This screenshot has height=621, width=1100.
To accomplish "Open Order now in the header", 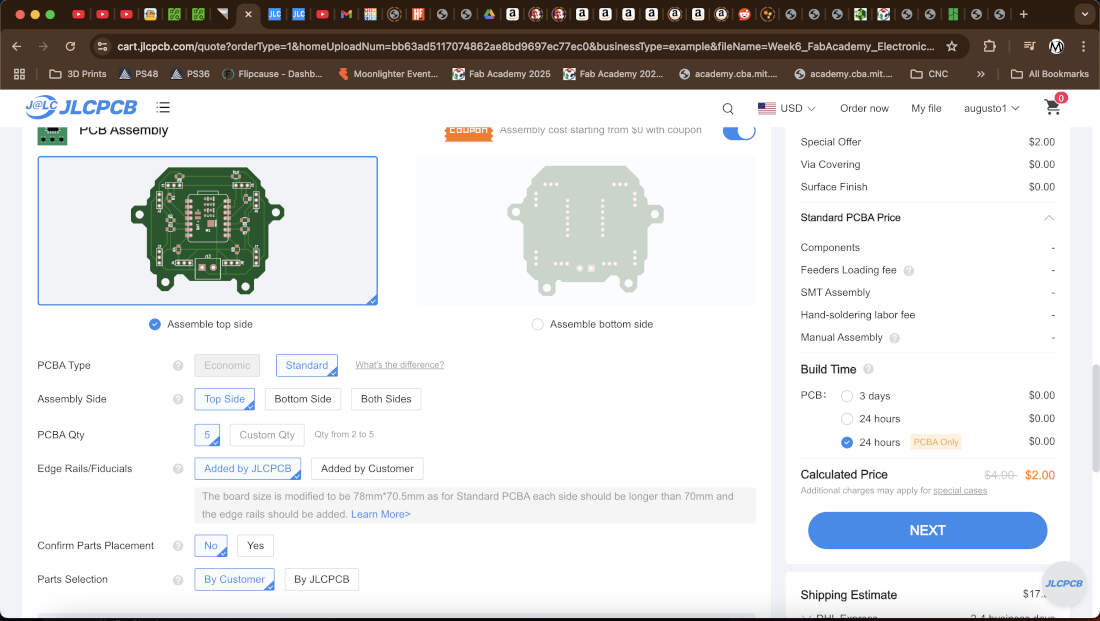I will point(864,108).
